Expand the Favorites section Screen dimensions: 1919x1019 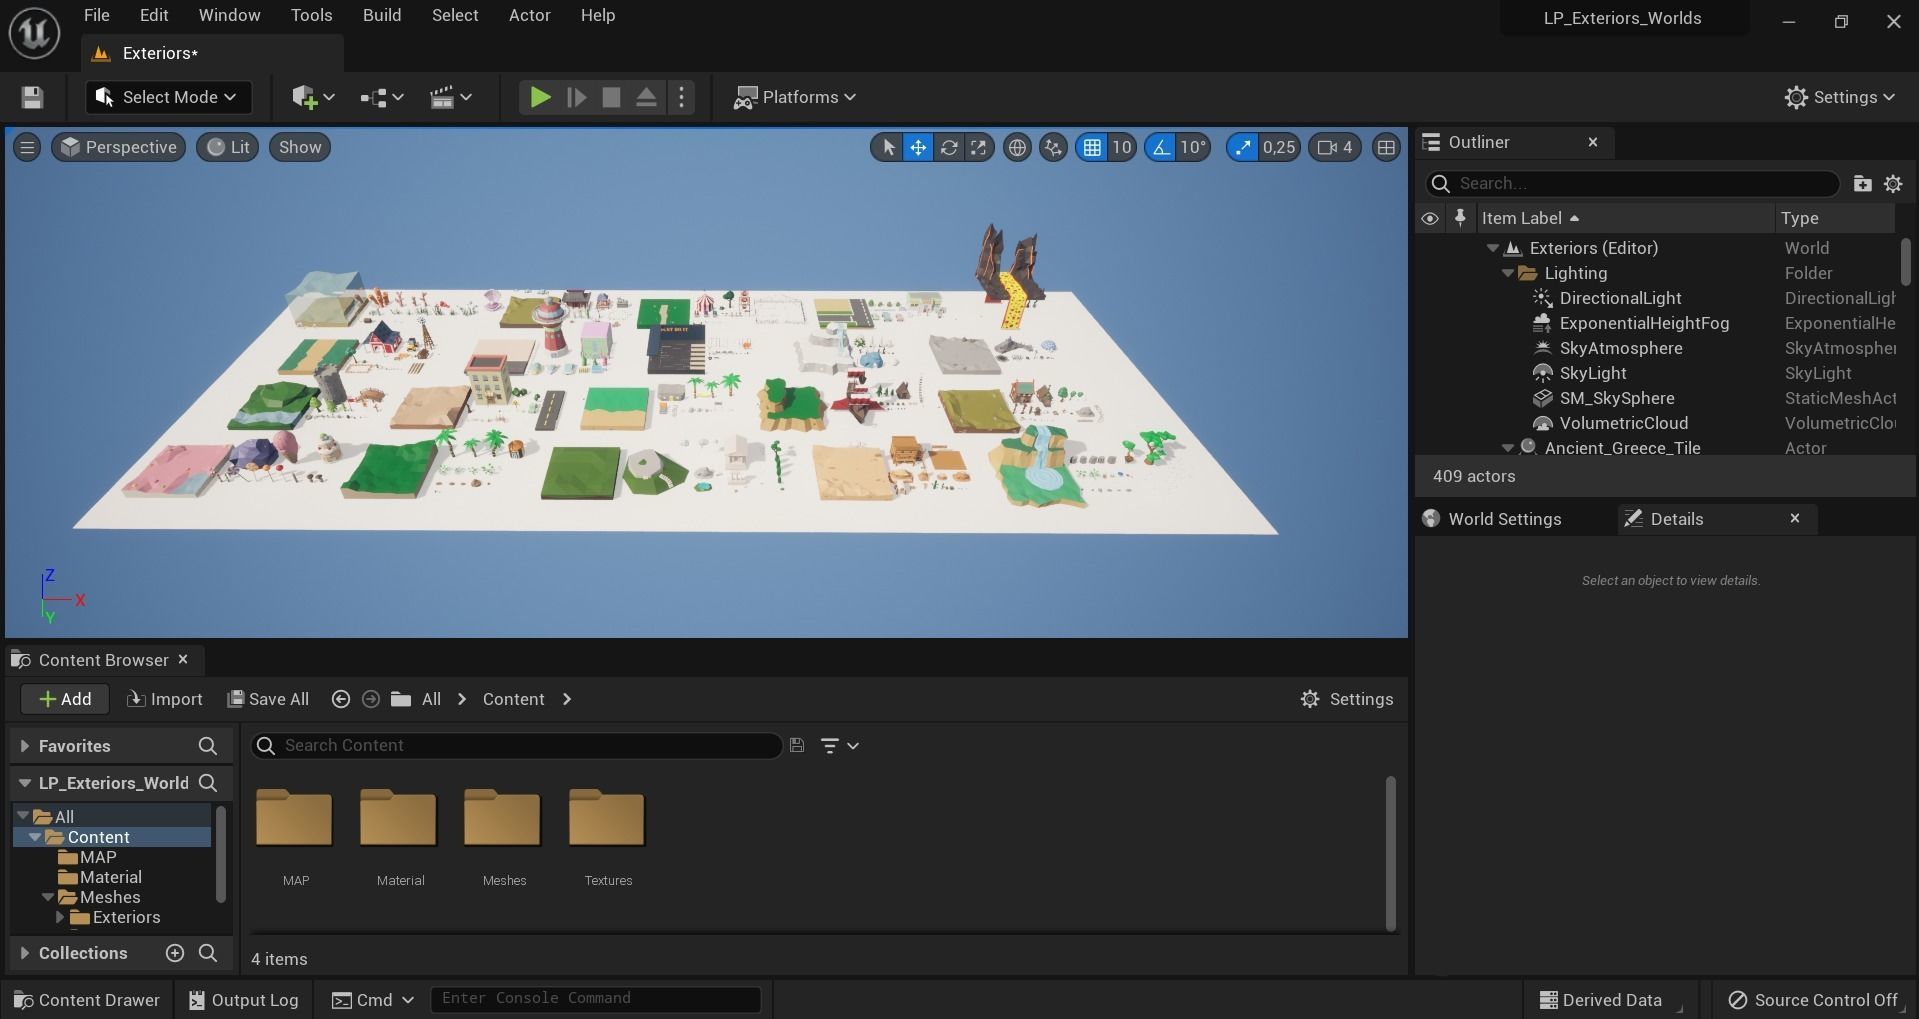[24, 746]
